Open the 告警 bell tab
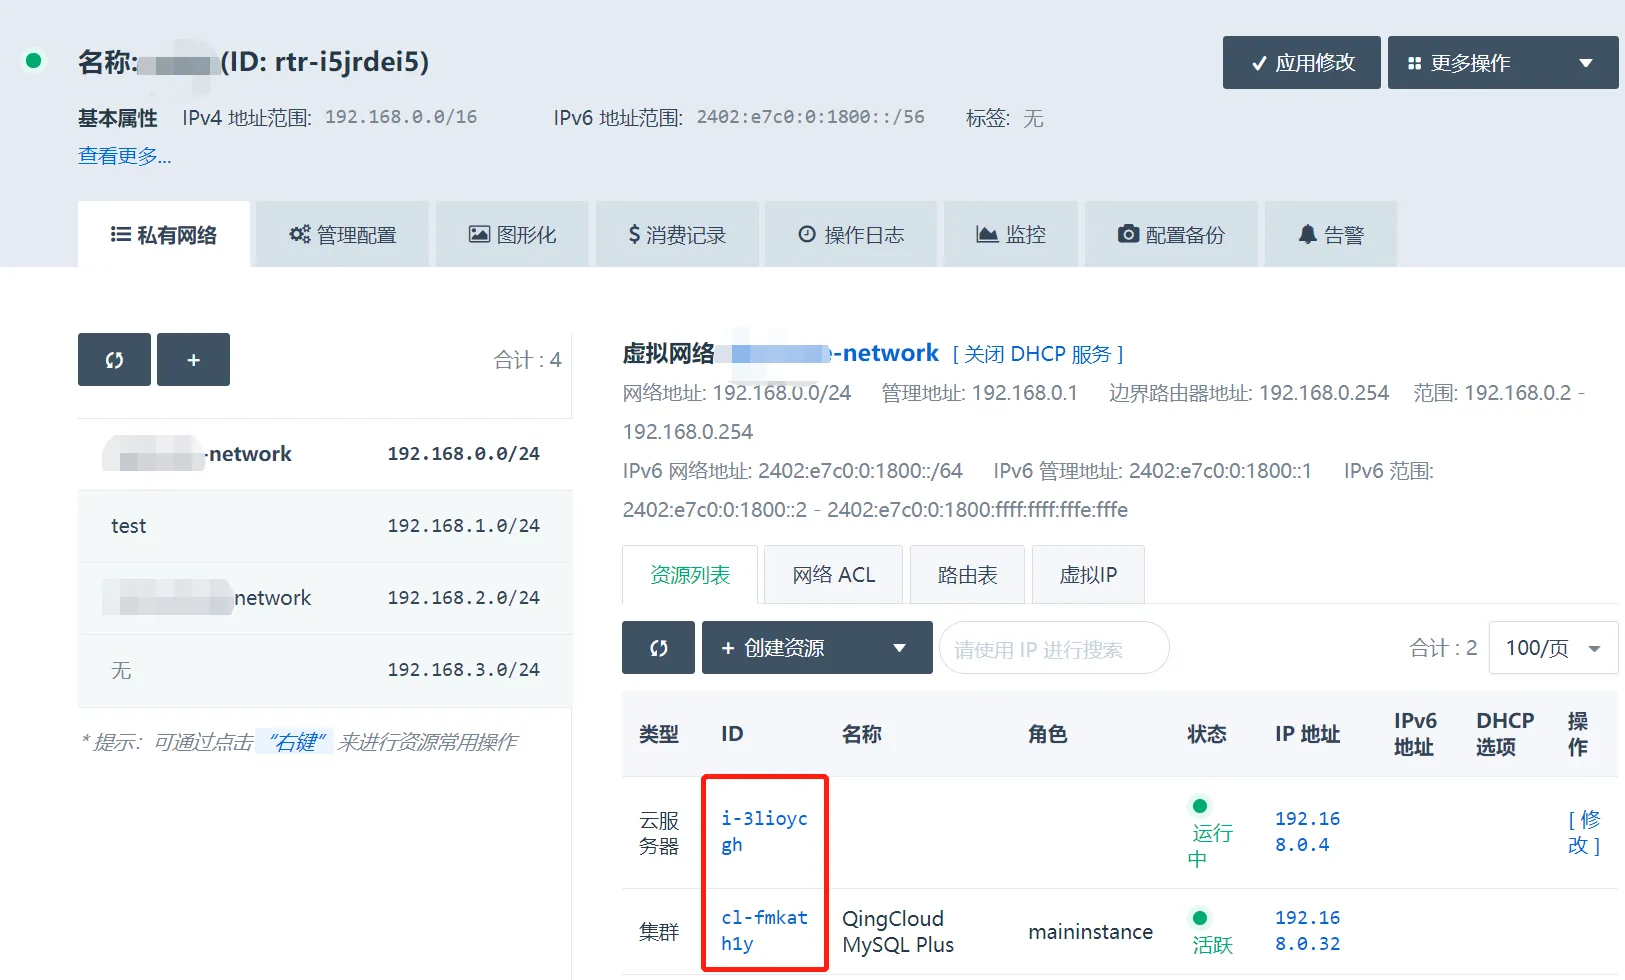Image resolution: width=1625 pixels, height=980 pixels. click(x=1330, y=235)
